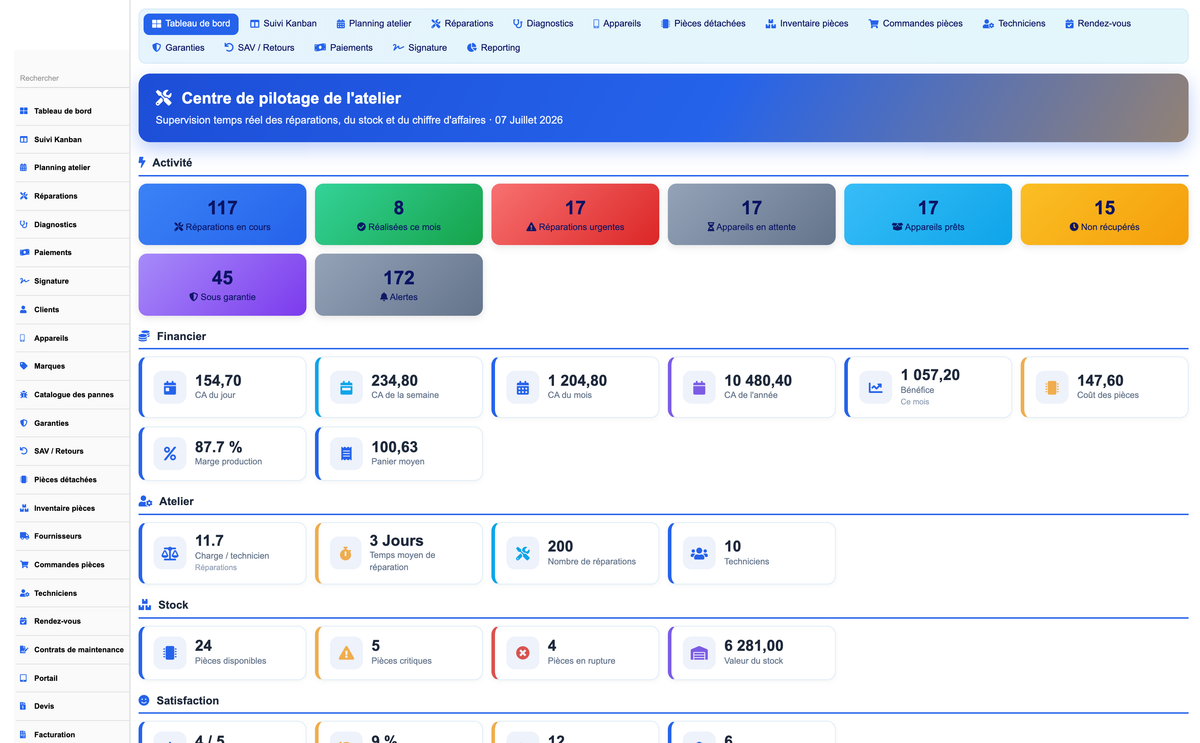Screen dimensions: 1200x743
Task: Go to Pièces détachées top tab
Action: tap(703, 23)
